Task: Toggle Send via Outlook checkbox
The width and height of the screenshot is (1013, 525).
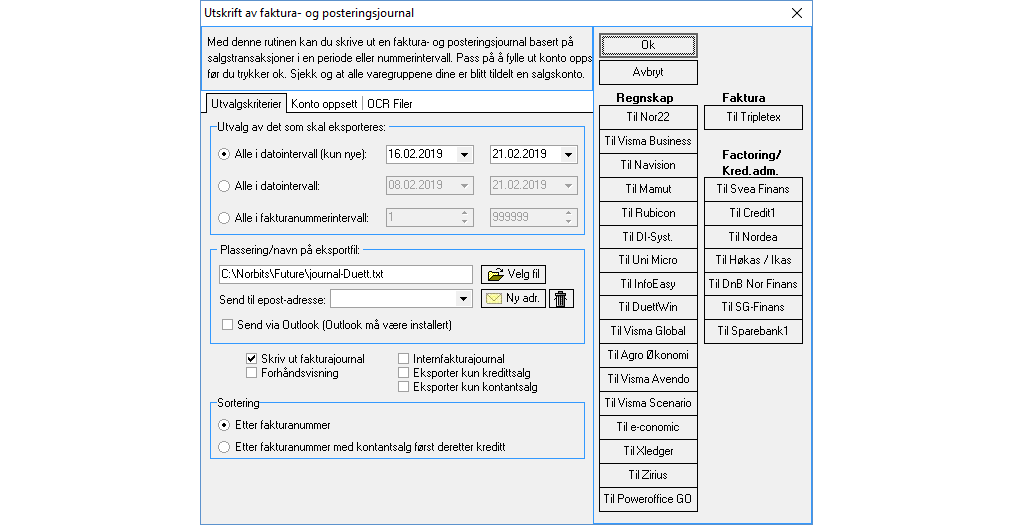Action: tap(227, 325)
